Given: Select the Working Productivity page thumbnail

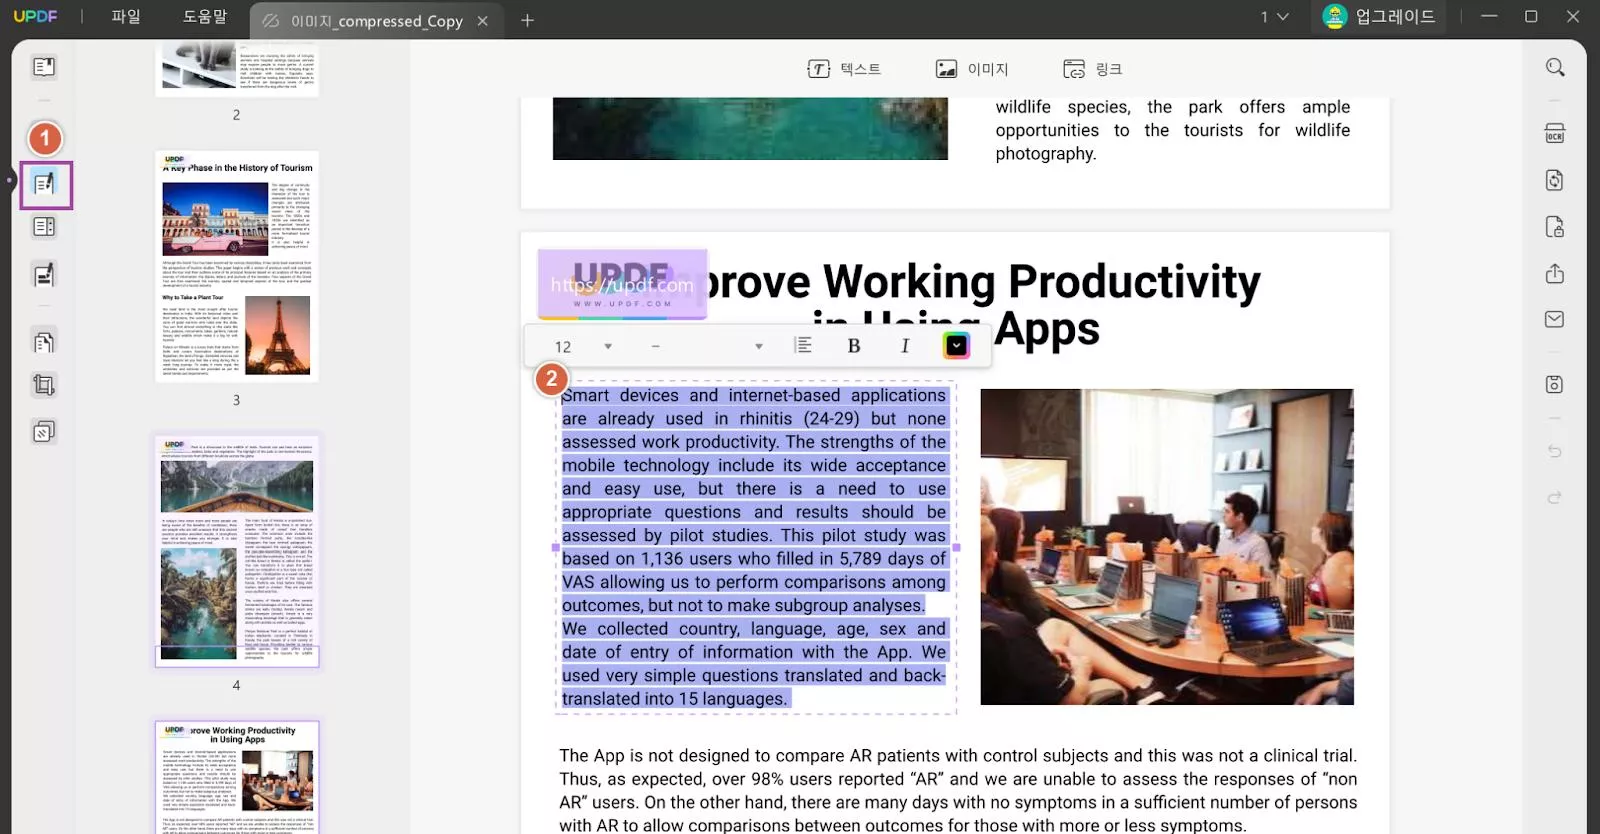Looking at the screenshot, I should pyautogui.click(x=237, y=777).
